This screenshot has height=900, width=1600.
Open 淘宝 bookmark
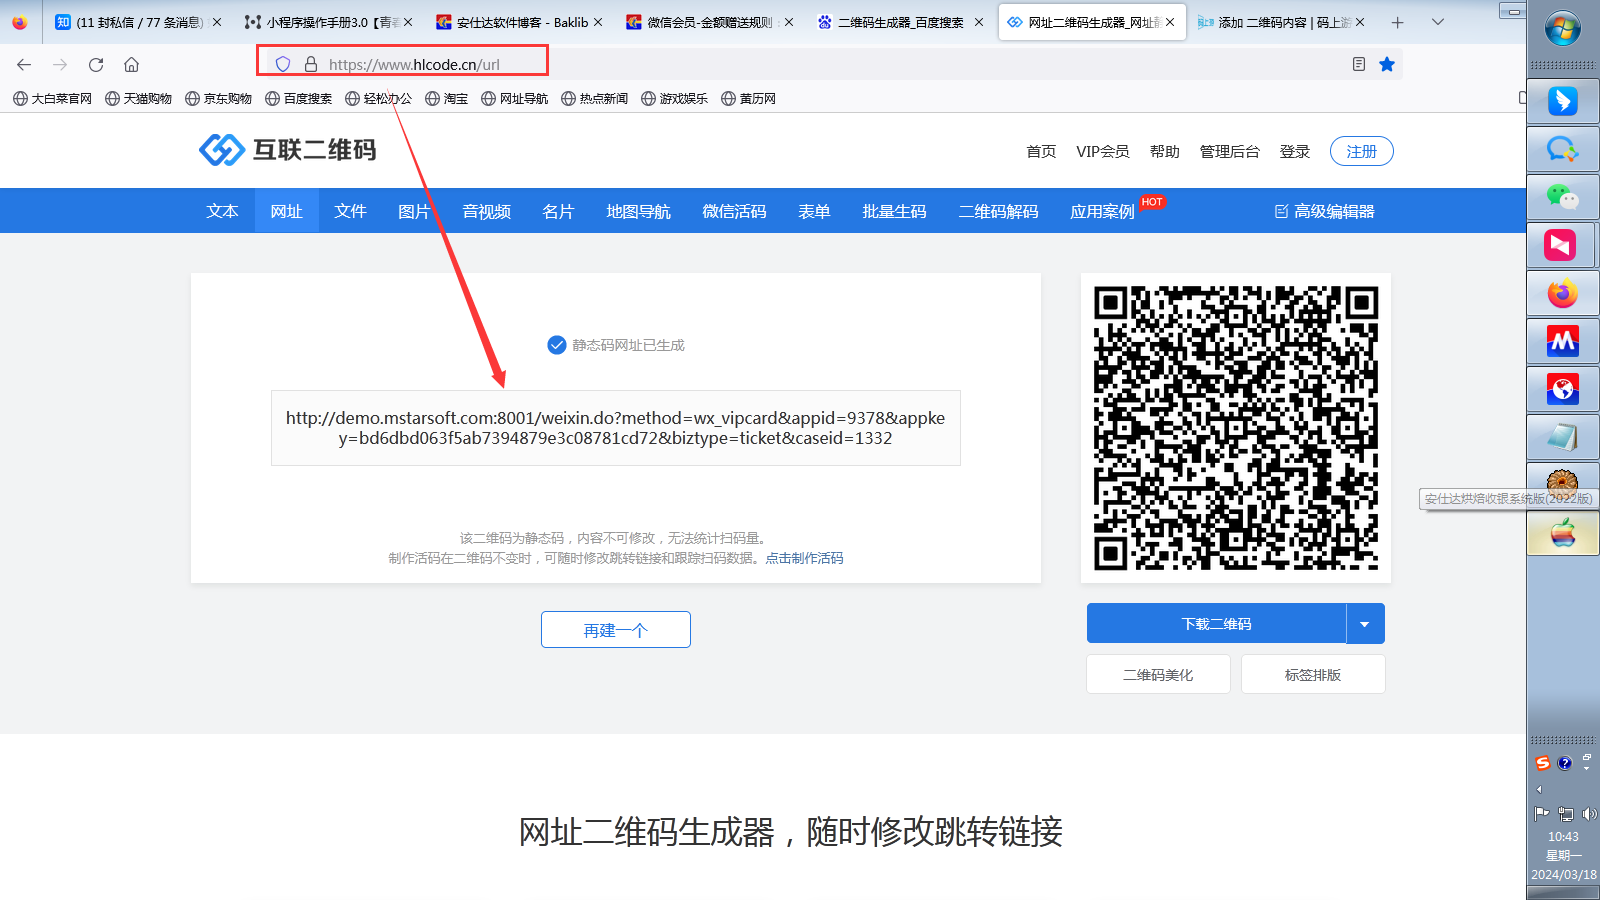(x=447, y=98)
